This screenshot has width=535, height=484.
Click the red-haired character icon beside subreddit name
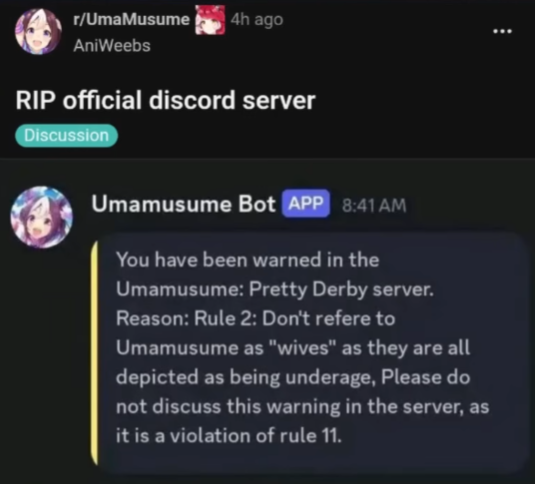click(210, 20)
